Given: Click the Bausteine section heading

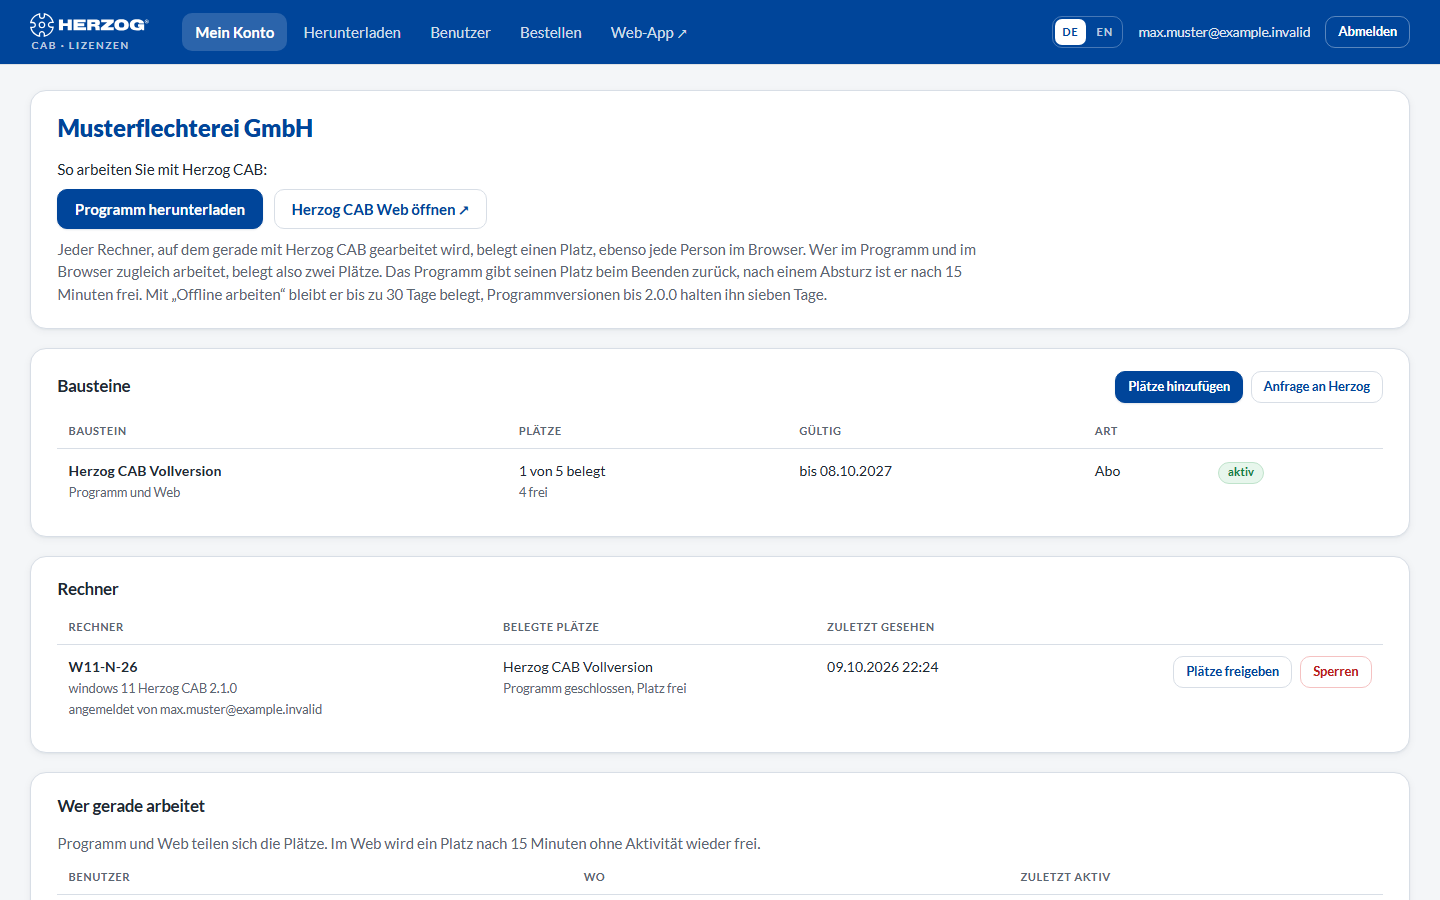Looking at the screenshot, I should (x=94, y=386).
